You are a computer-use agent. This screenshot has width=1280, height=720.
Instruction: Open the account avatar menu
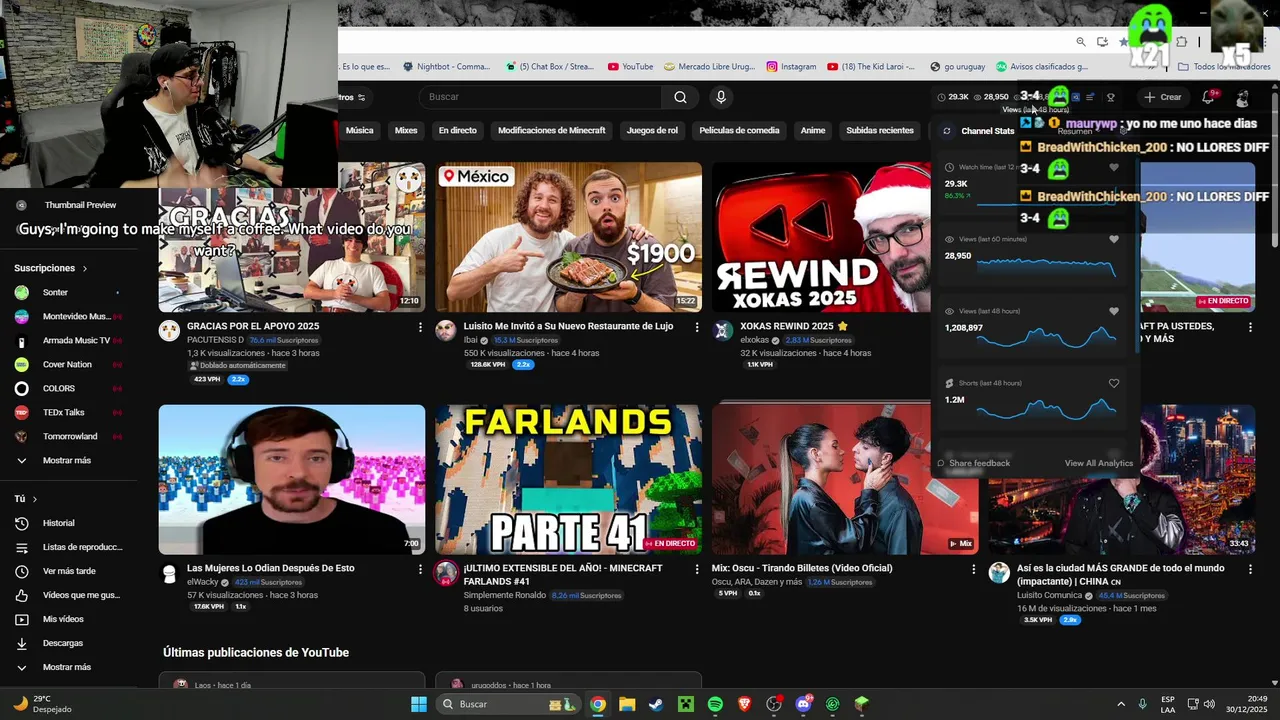(1242, 98)
